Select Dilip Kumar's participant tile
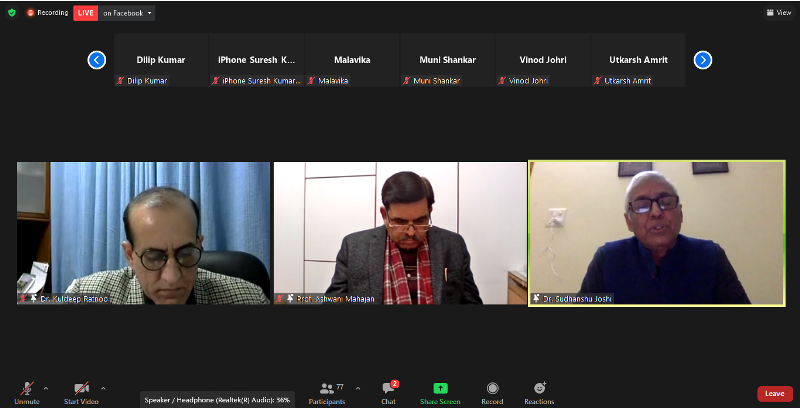The height and width of the screenshot is (408, 800). click(161, 60)
